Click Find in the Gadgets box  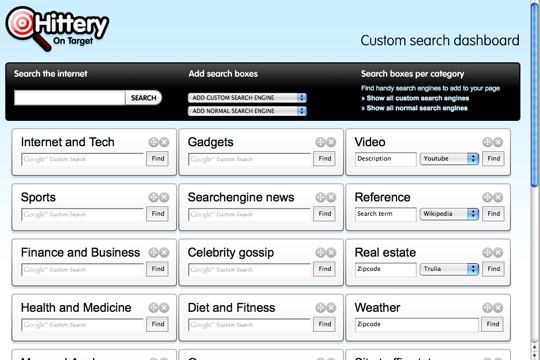pos(324,158)
